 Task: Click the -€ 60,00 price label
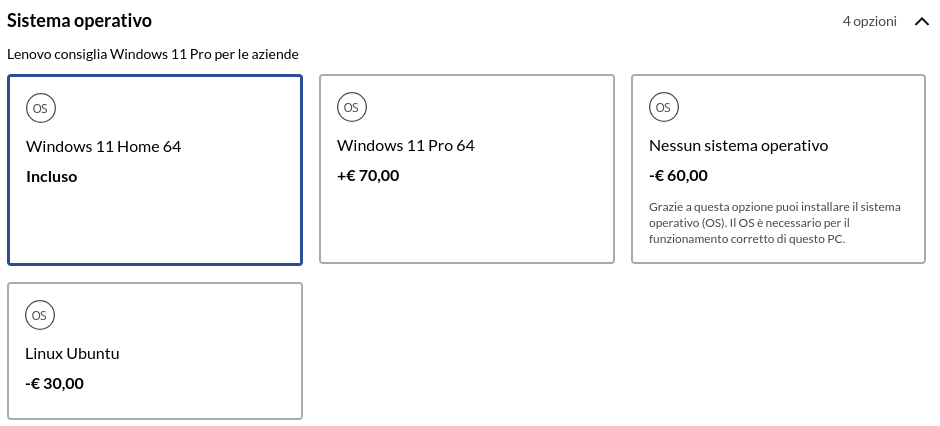678,176
